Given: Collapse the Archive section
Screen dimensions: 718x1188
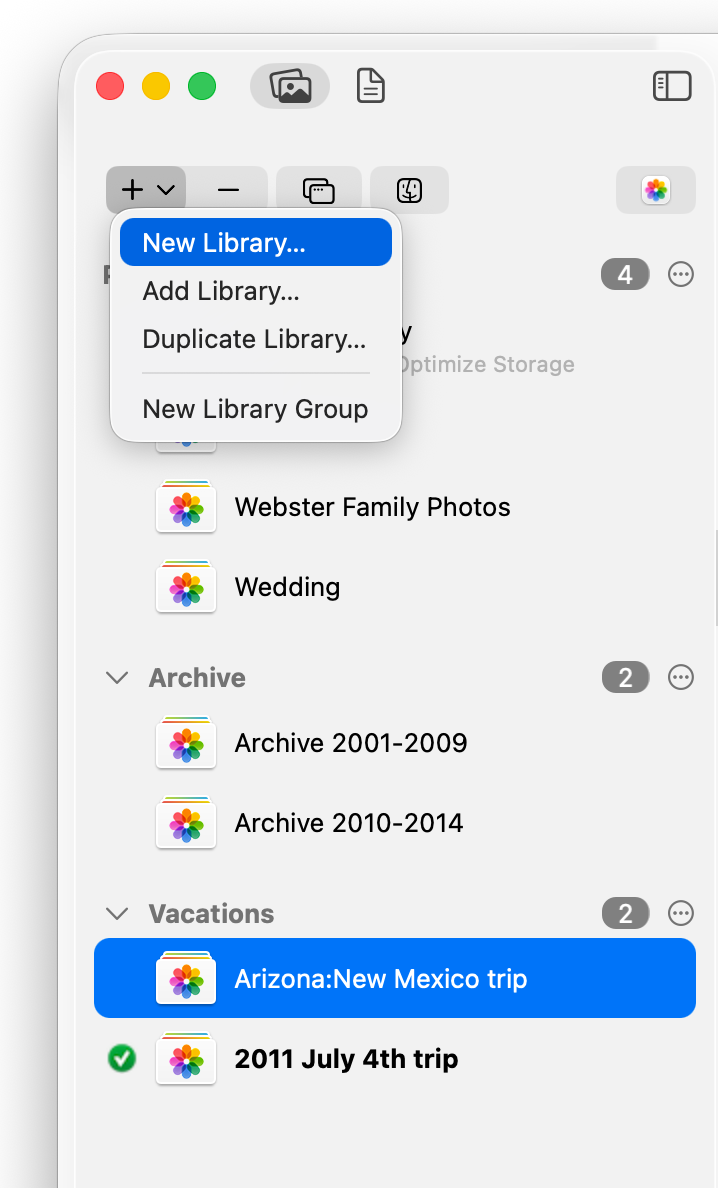Looking at the screenshot, I should coord(117,677).
